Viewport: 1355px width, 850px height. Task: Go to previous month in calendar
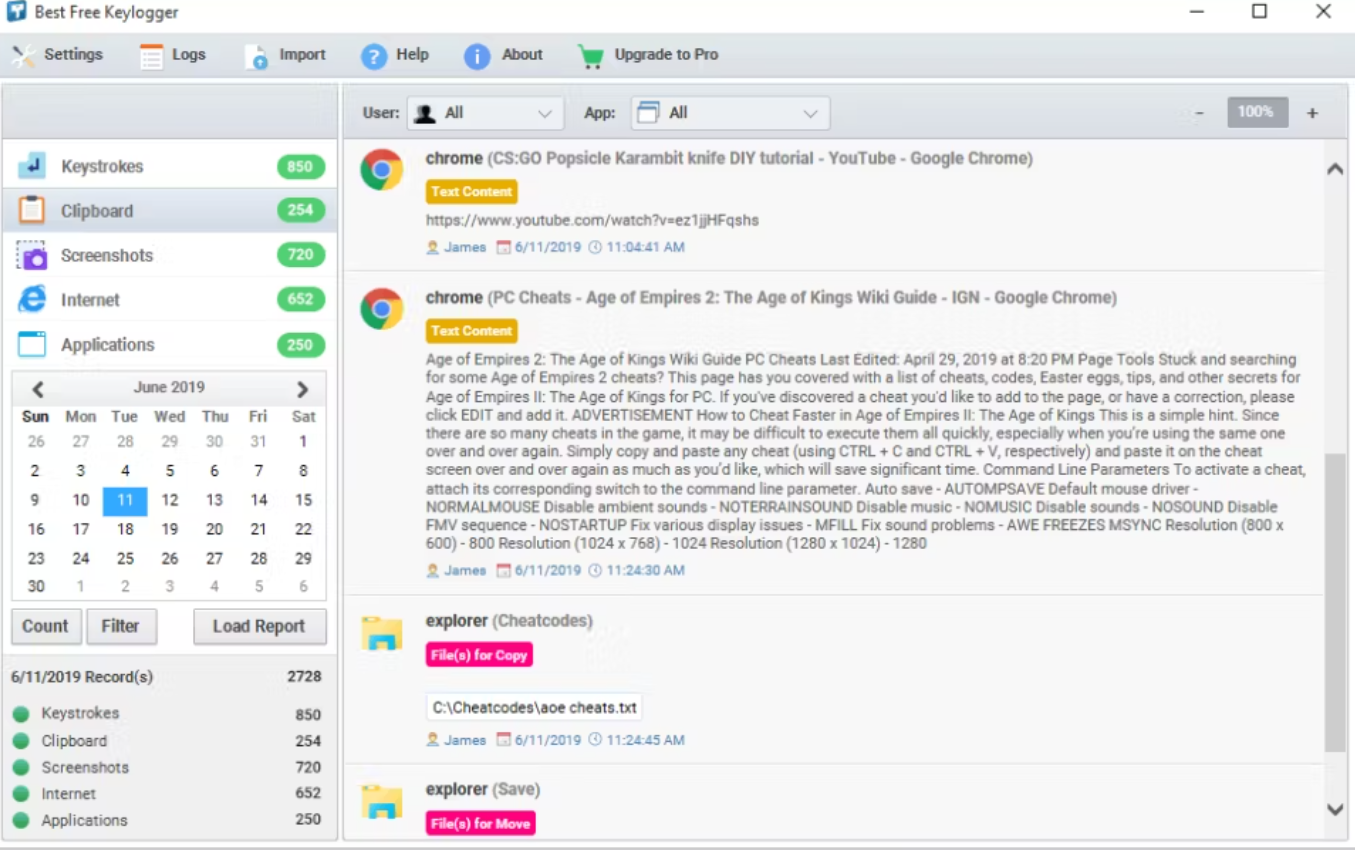38,389
